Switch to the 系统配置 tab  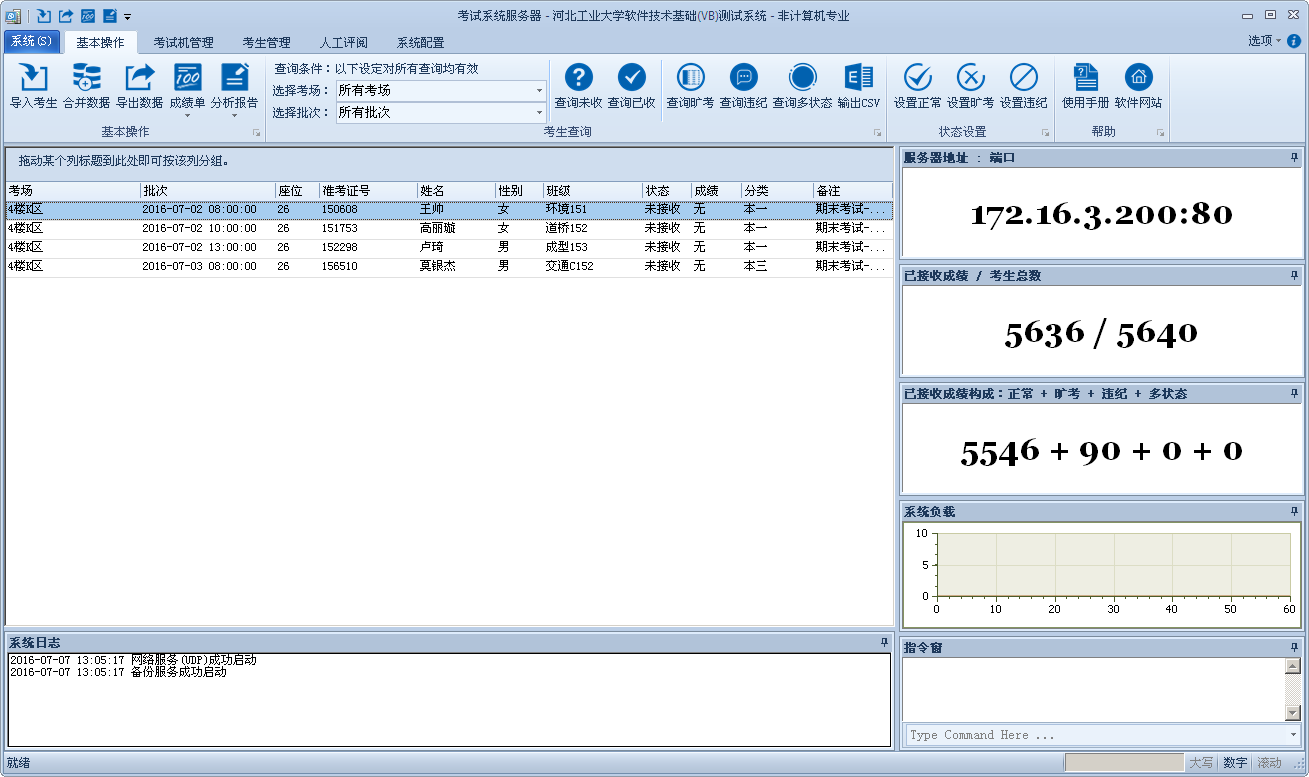(420, 43)
